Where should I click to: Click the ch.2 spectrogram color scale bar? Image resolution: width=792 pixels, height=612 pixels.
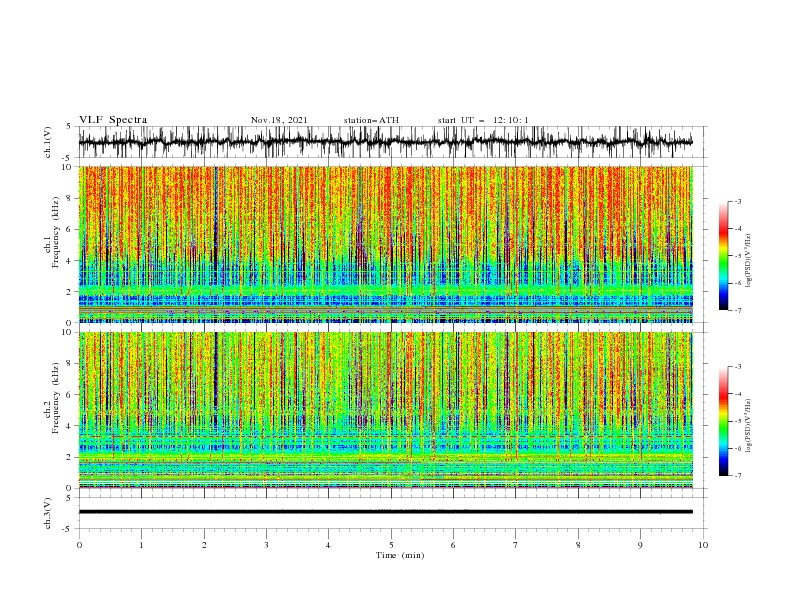point(723,421)
